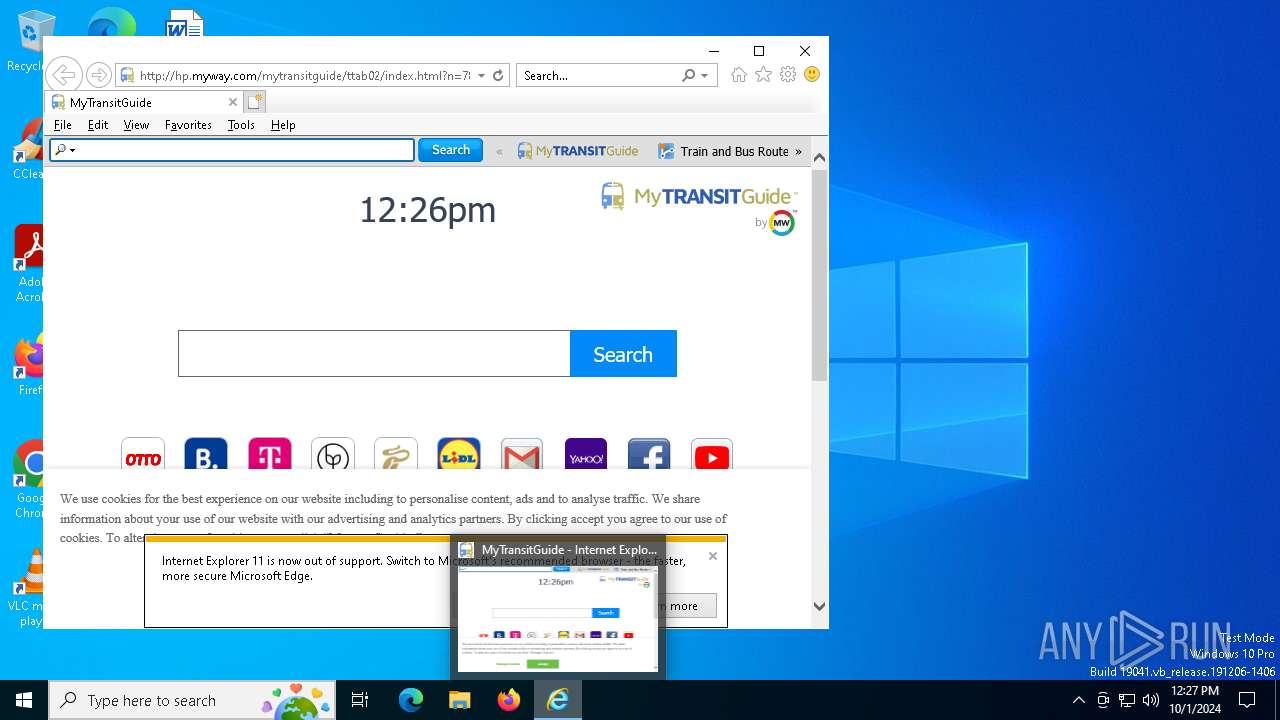This screenshot has width=1280, height=720.
Task: Click Internet Explorer taskbar icon
Action: tap(558, 700)
